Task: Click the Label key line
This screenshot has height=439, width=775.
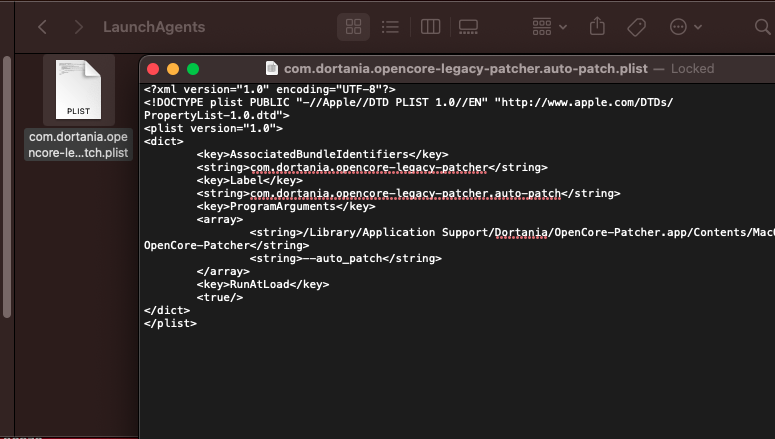Action: click(250, 180)
